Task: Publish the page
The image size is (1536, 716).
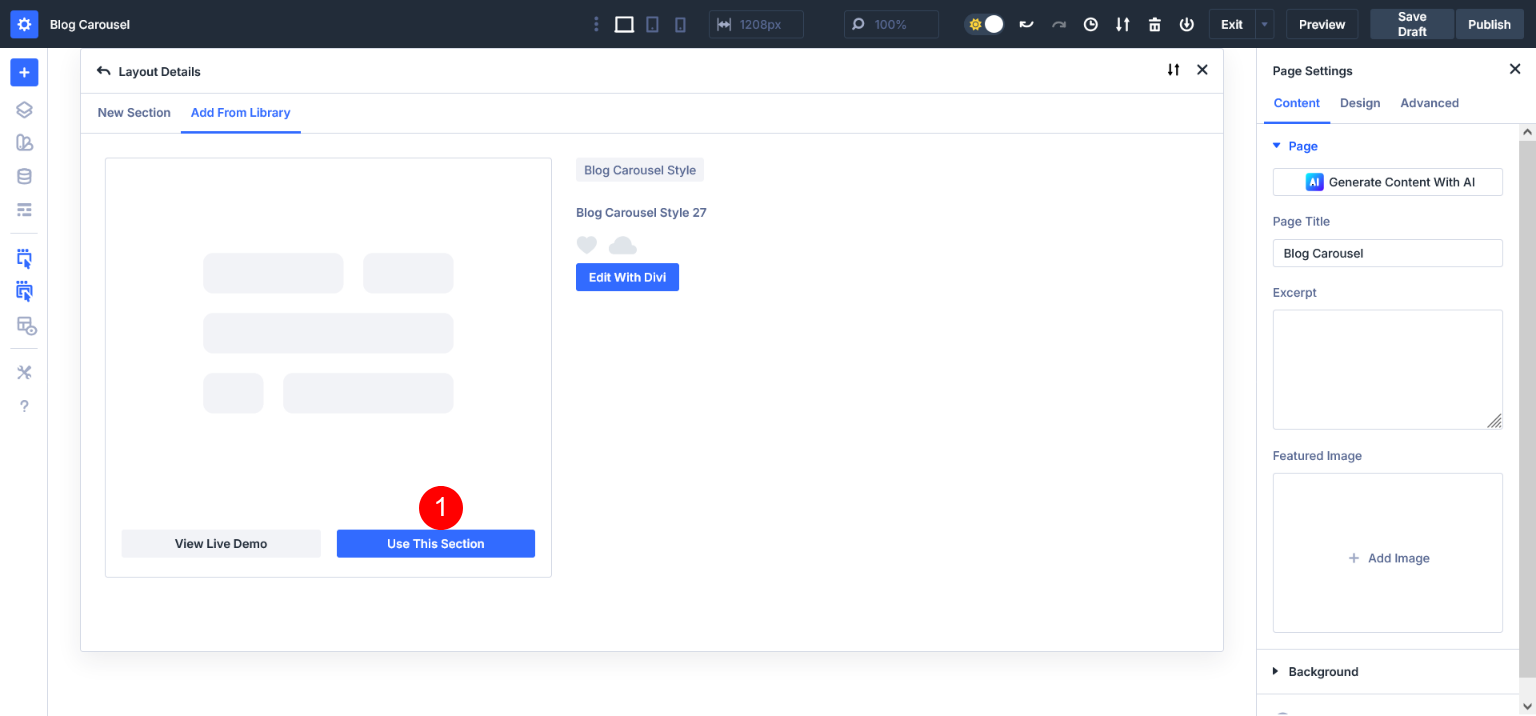Action: pos(1489,24)
